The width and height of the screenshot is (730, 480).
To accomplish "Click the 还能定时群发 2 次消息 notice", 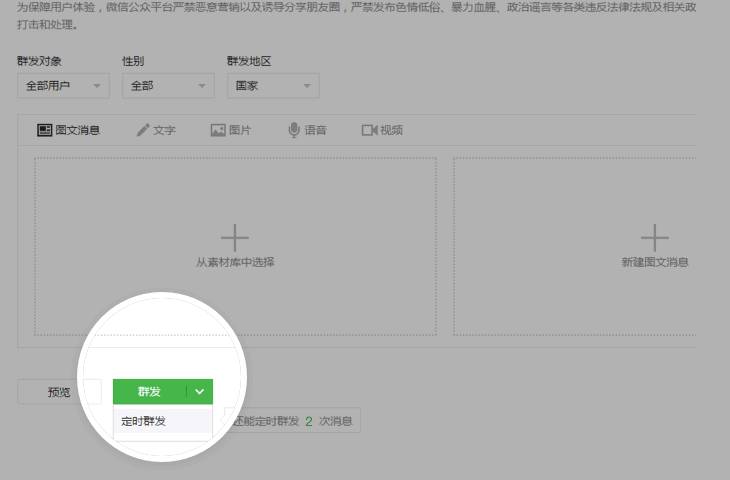I will 295,421.
